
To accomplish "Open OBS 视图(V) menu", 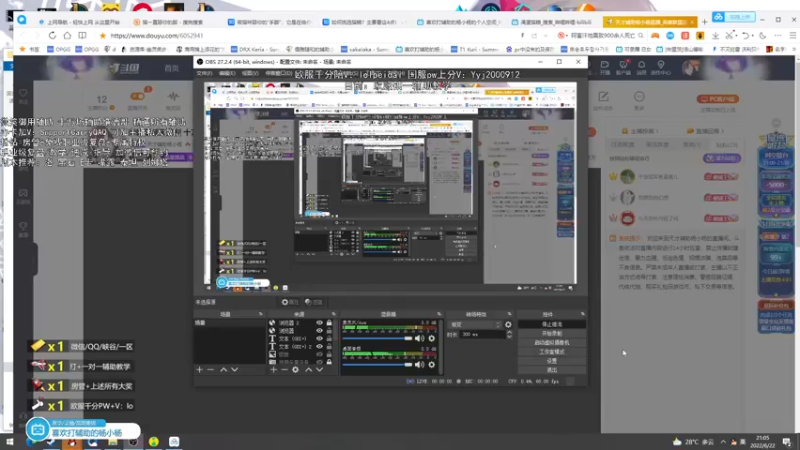I will click(250, 73).
